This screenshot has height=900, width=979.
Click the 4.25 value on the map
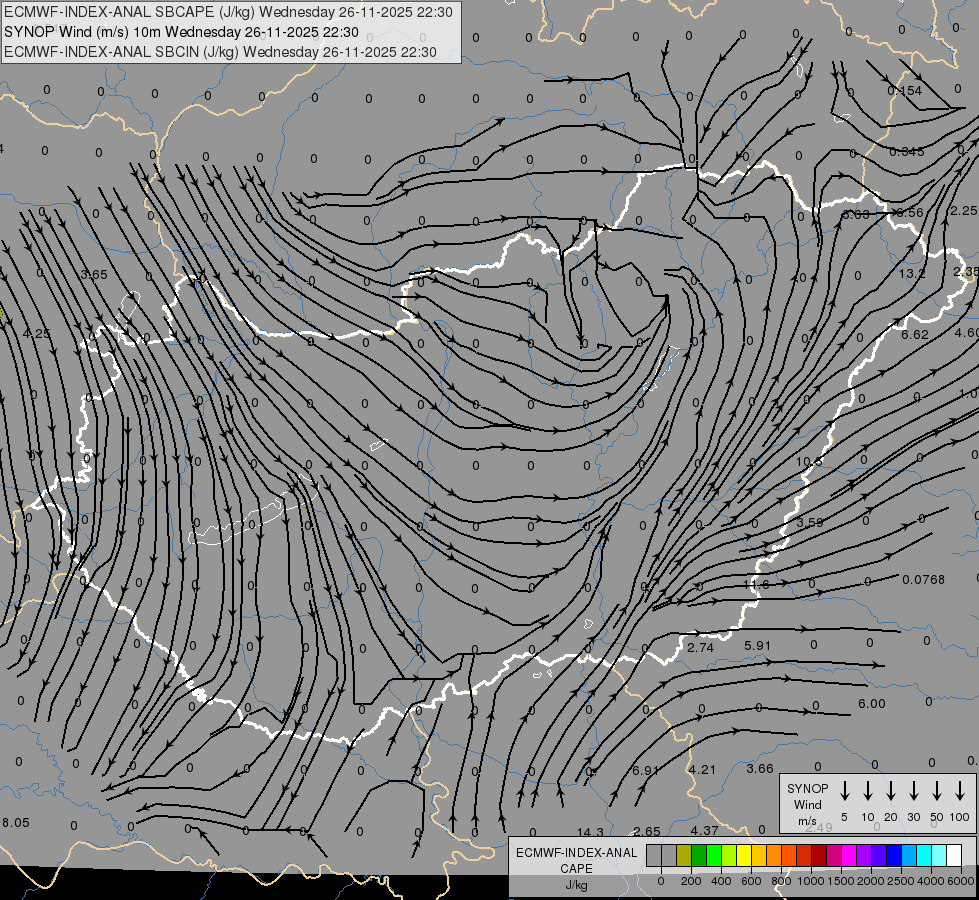pos(36,334)
